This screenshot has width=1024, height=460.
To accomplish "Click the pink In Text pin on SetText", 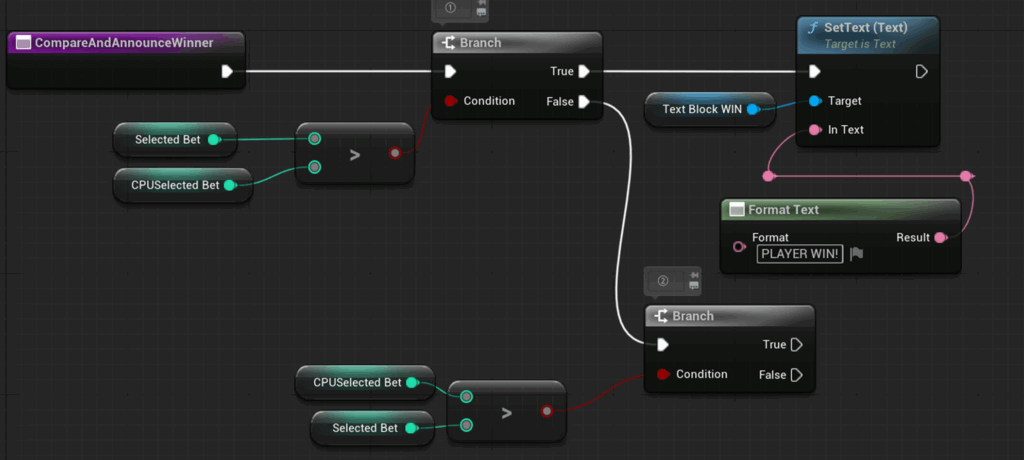I will click(814, 130).
